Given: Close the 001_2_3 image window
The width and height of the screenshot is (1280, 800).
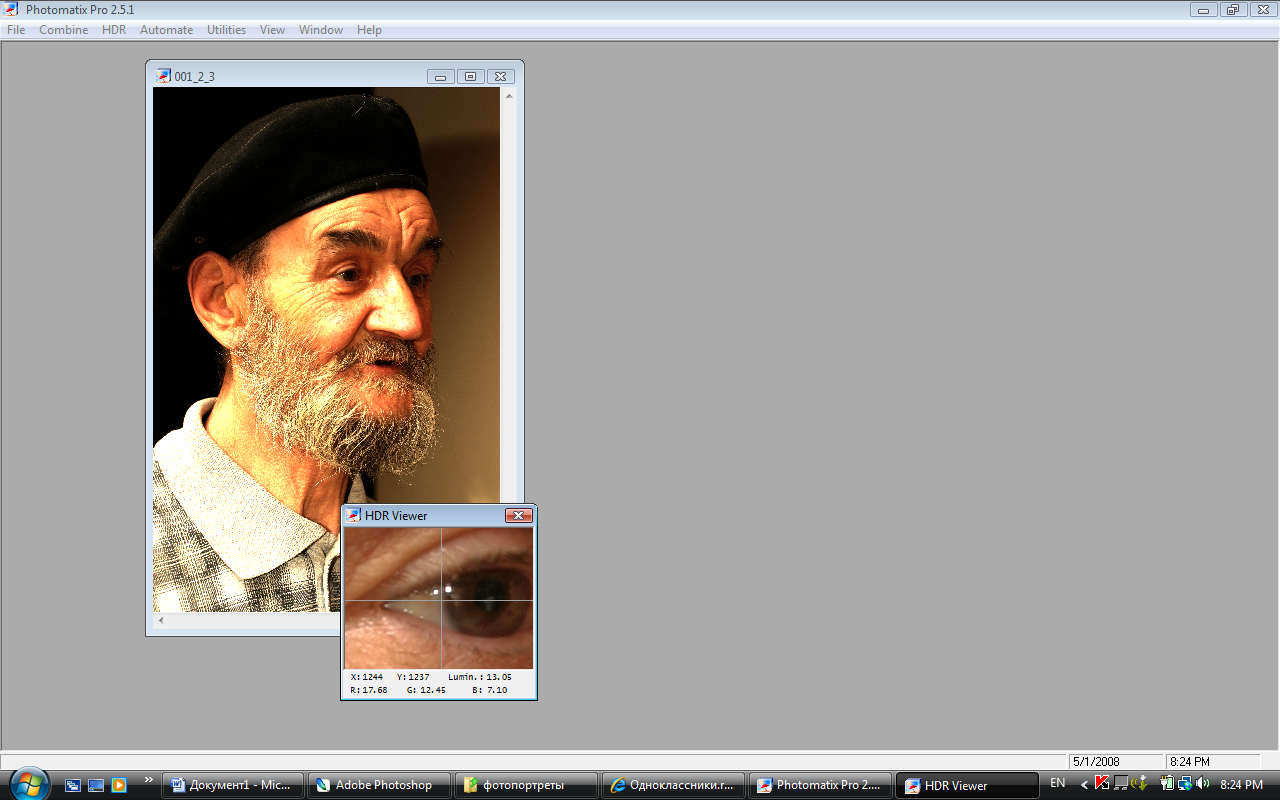Looking at the screenshot, I should pos(501,76).
